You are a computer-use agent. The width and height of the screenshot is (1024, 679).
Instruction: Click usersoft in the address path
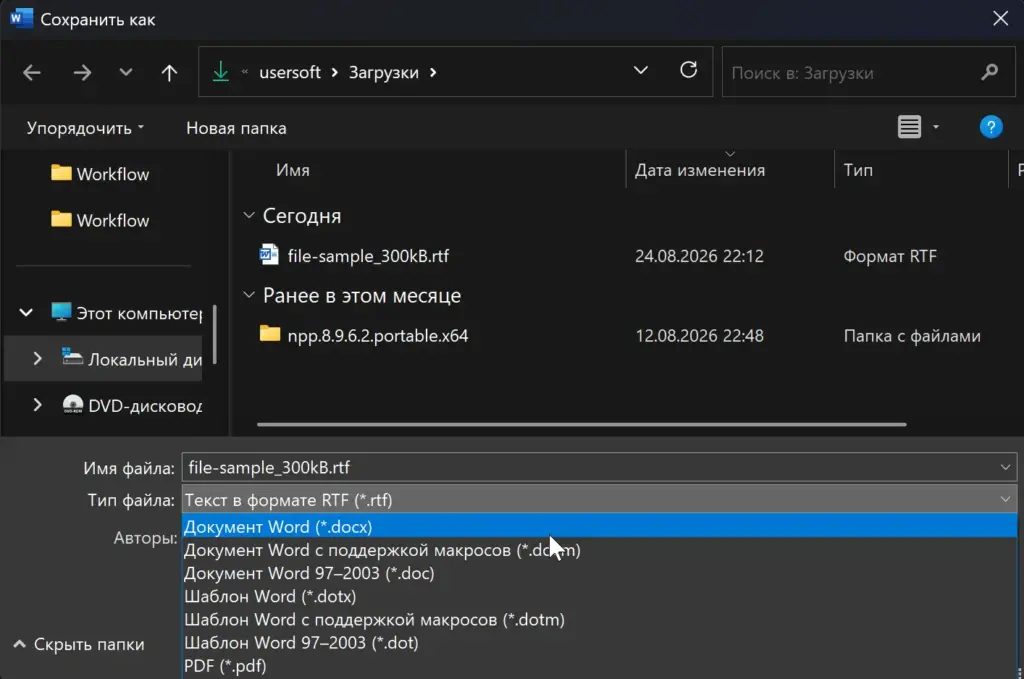[x=290, y=72]
